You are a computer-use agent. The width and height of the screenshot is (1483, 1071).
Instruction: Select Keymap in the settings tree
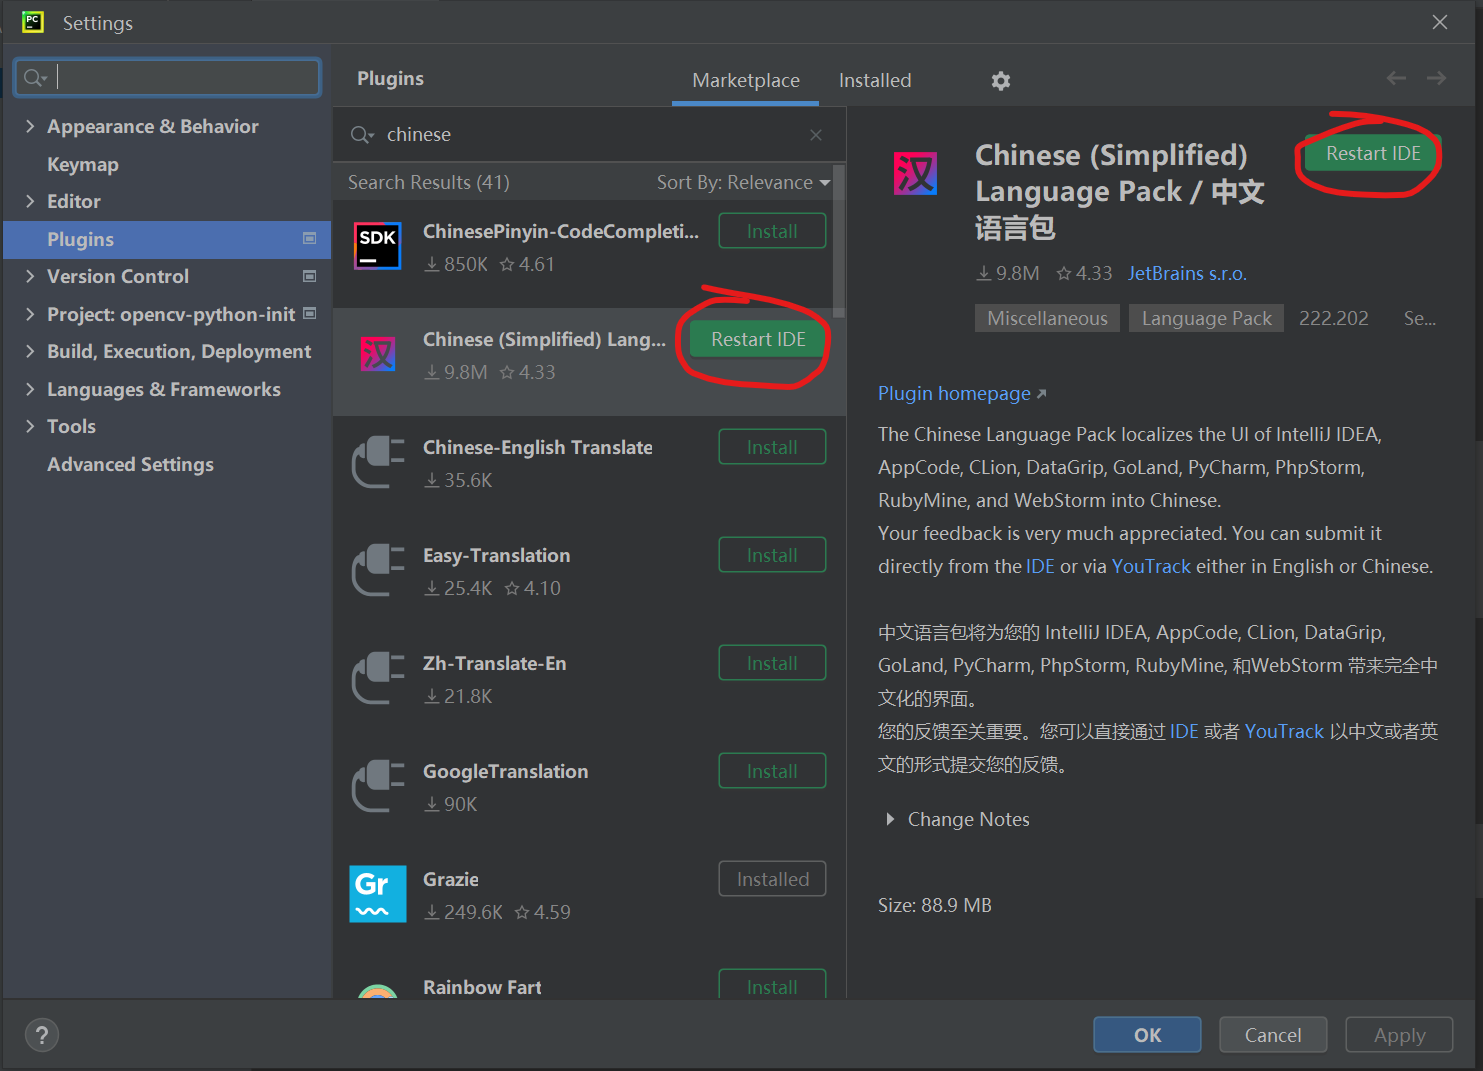83,164
